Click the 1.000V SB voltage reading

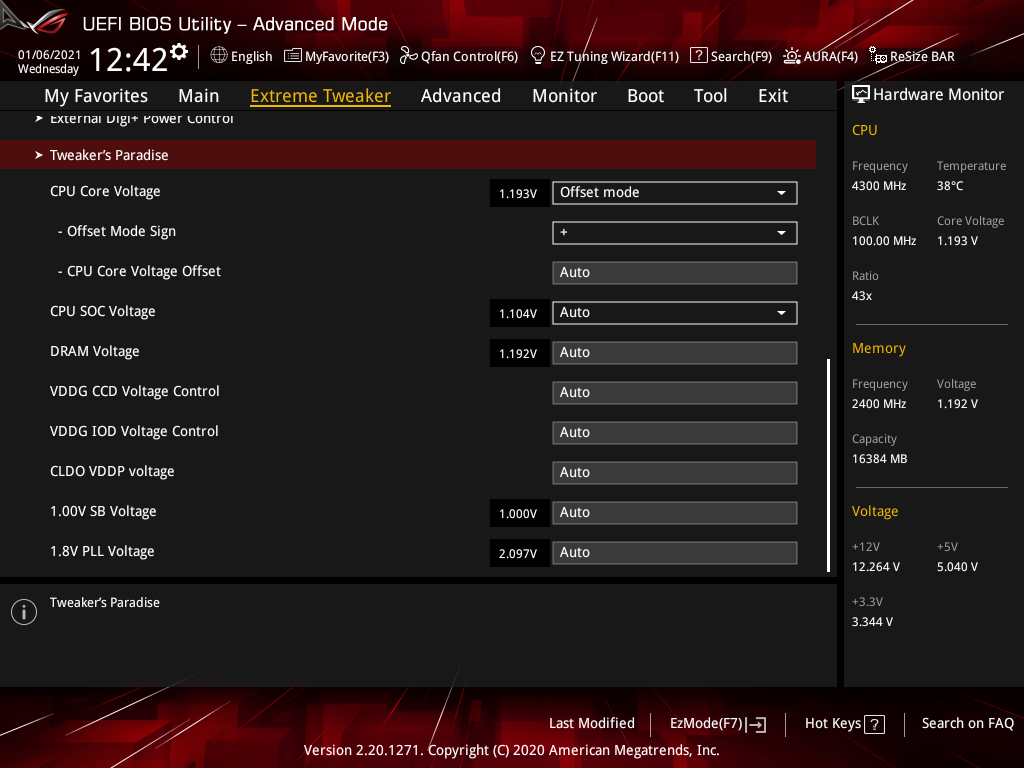click(519, 513)
